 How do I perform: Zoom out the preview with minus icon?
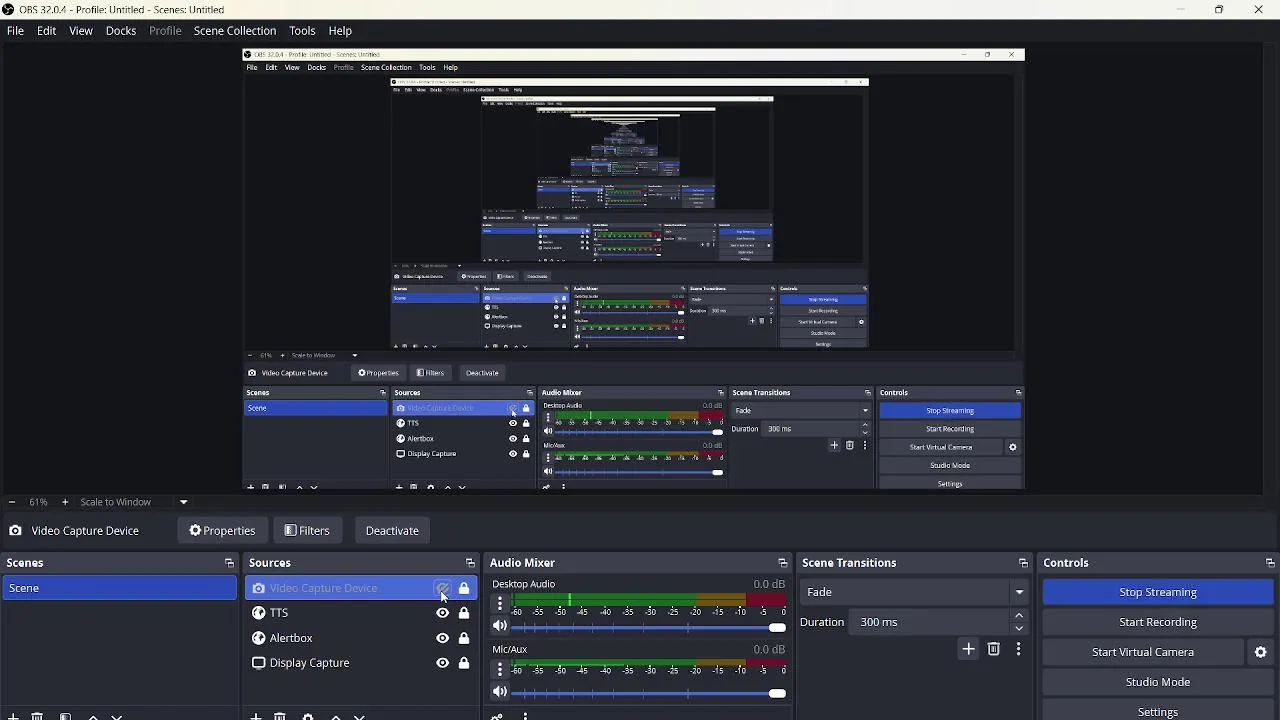pyautogui.click(x=11, y=502)
